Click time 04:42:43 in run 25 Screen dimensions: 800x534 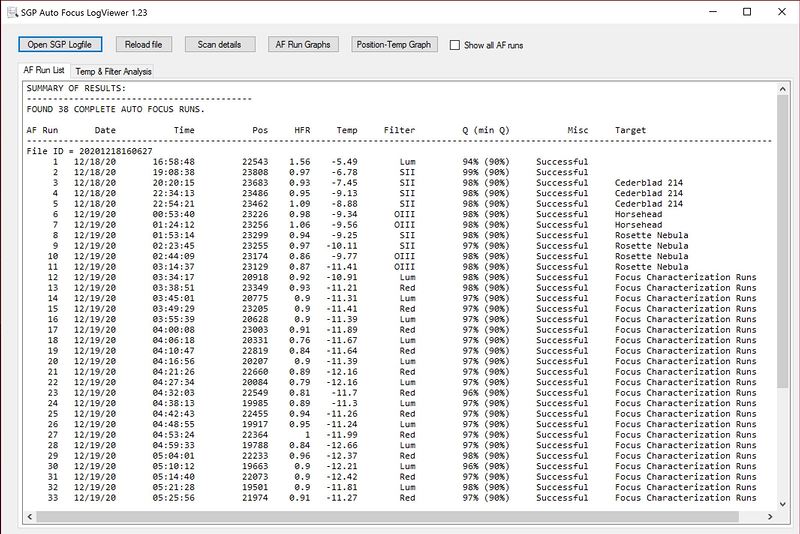[x=173, y=414]
